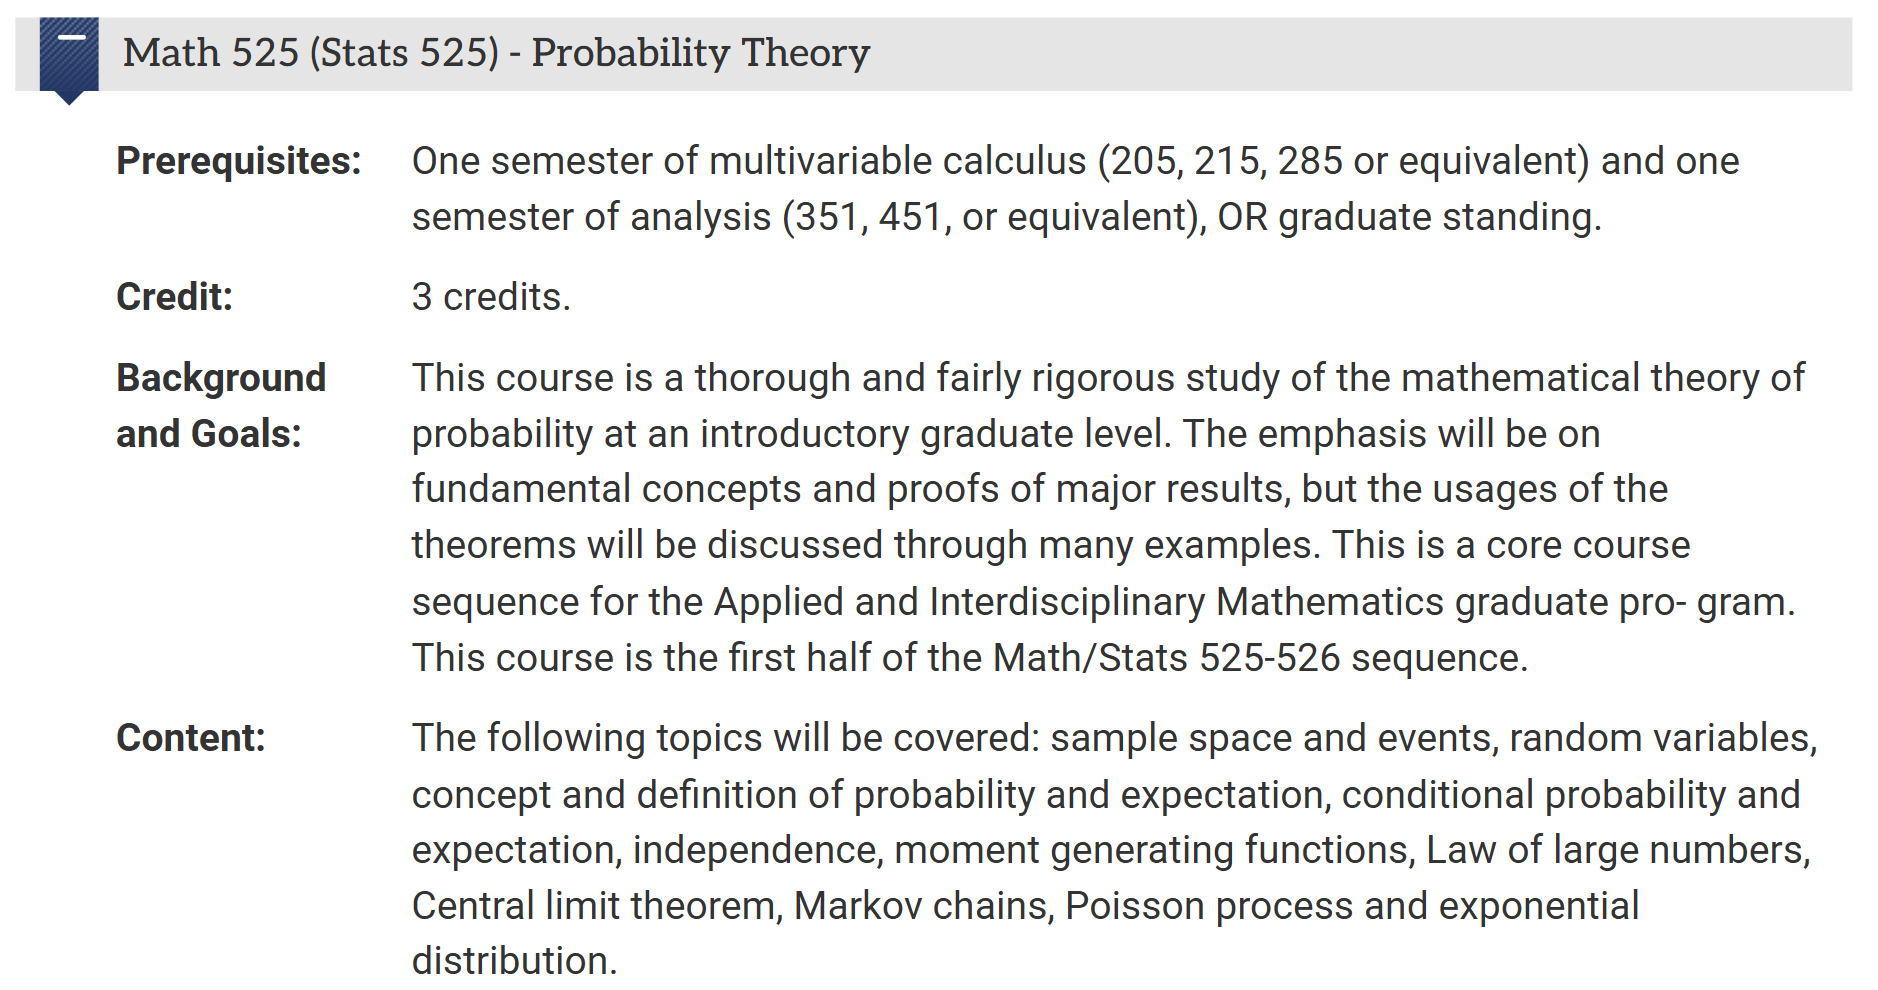
Task: Click the Background and Goals label
Action: coord(221,406)
